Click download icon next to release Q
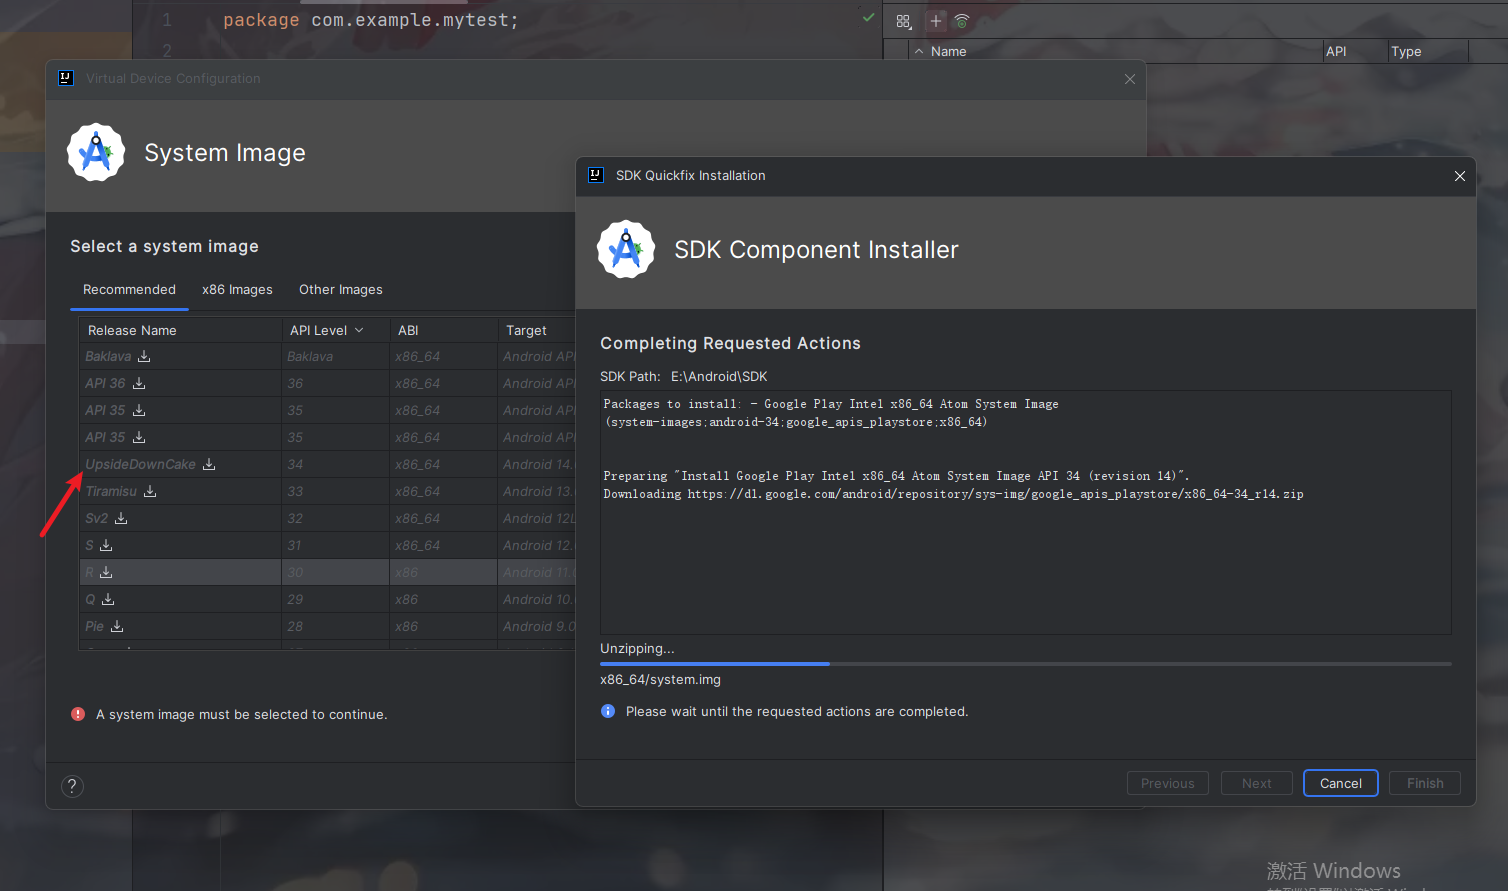 [108, 599]
